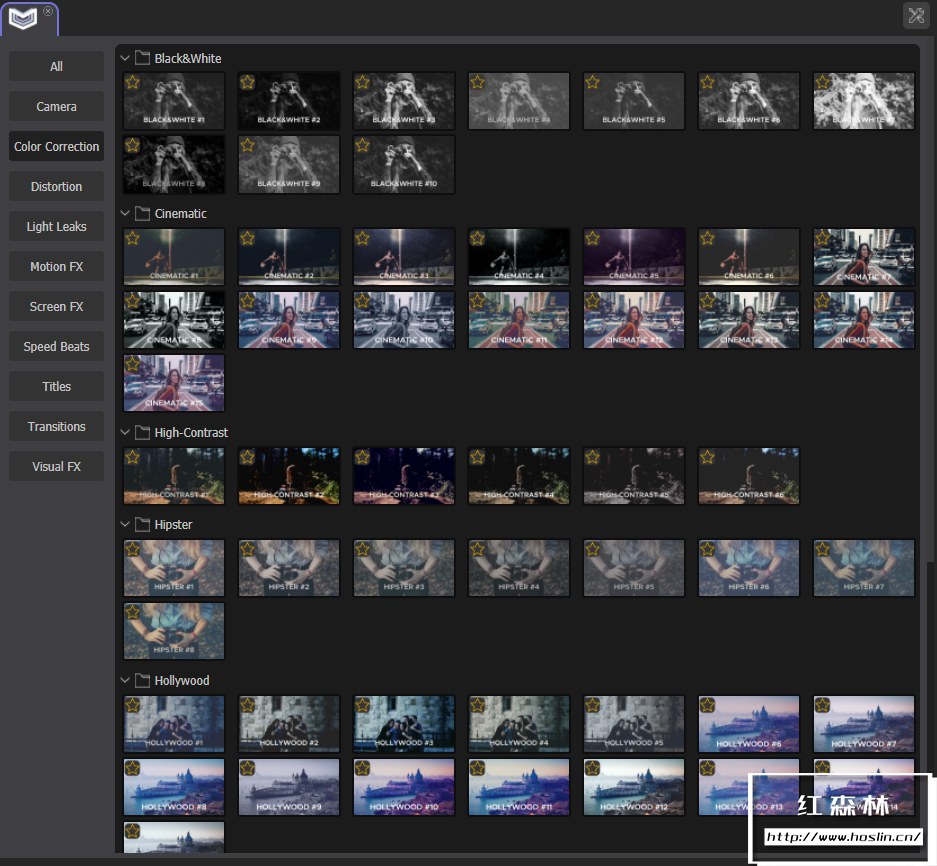
Task: Star the Black&White #6 preset
Action: [708, 82]
